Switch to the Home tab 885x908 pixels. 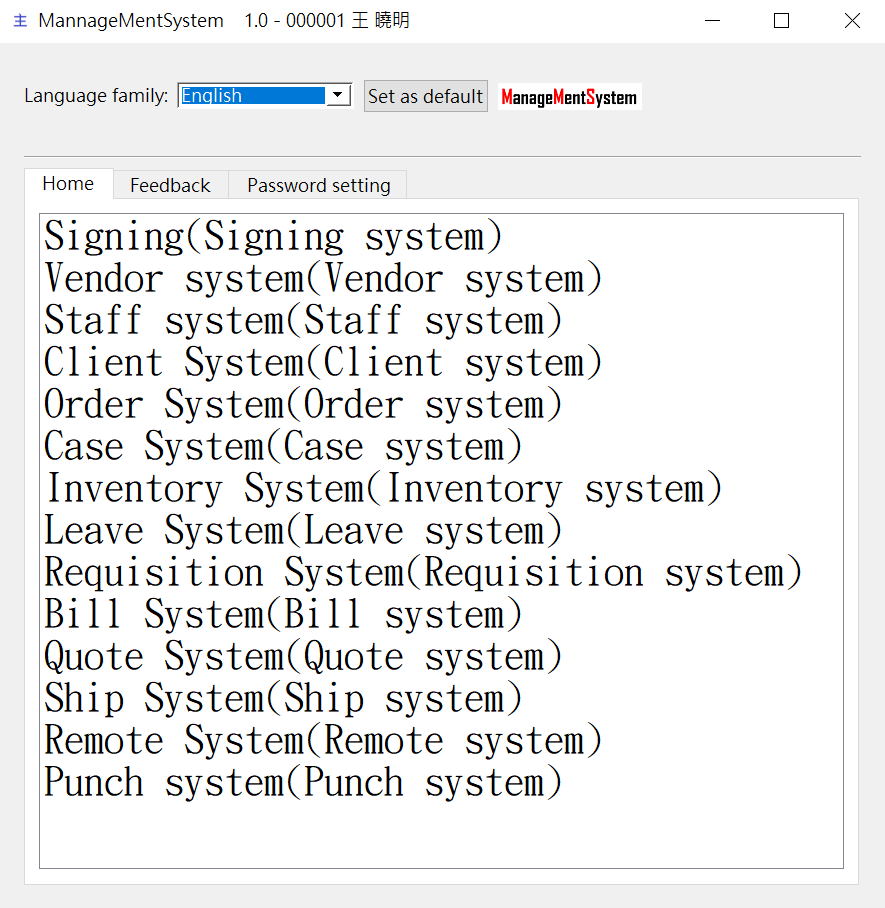tap(68, 184)
